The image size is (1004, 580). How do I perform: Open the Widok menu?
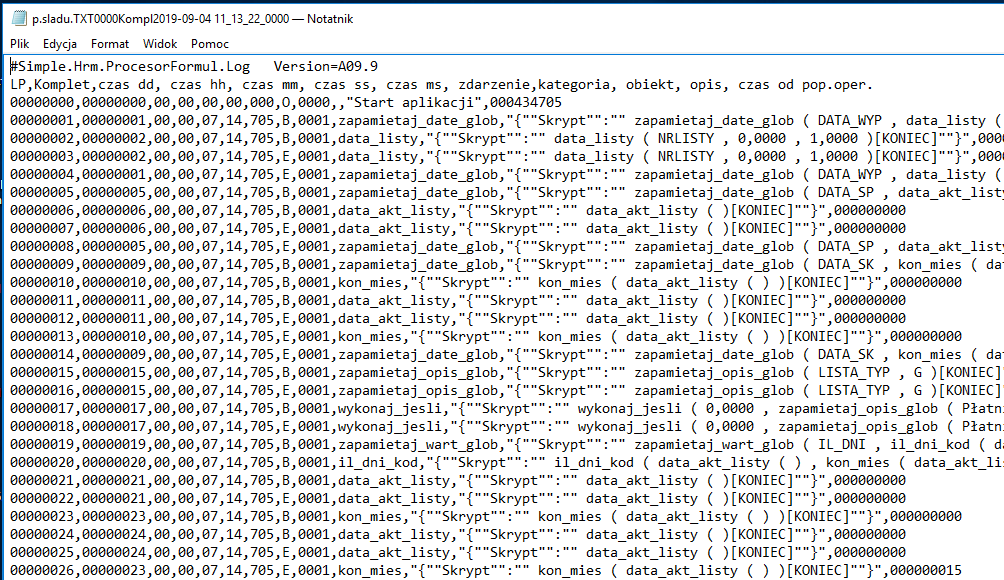pos(159,44)
